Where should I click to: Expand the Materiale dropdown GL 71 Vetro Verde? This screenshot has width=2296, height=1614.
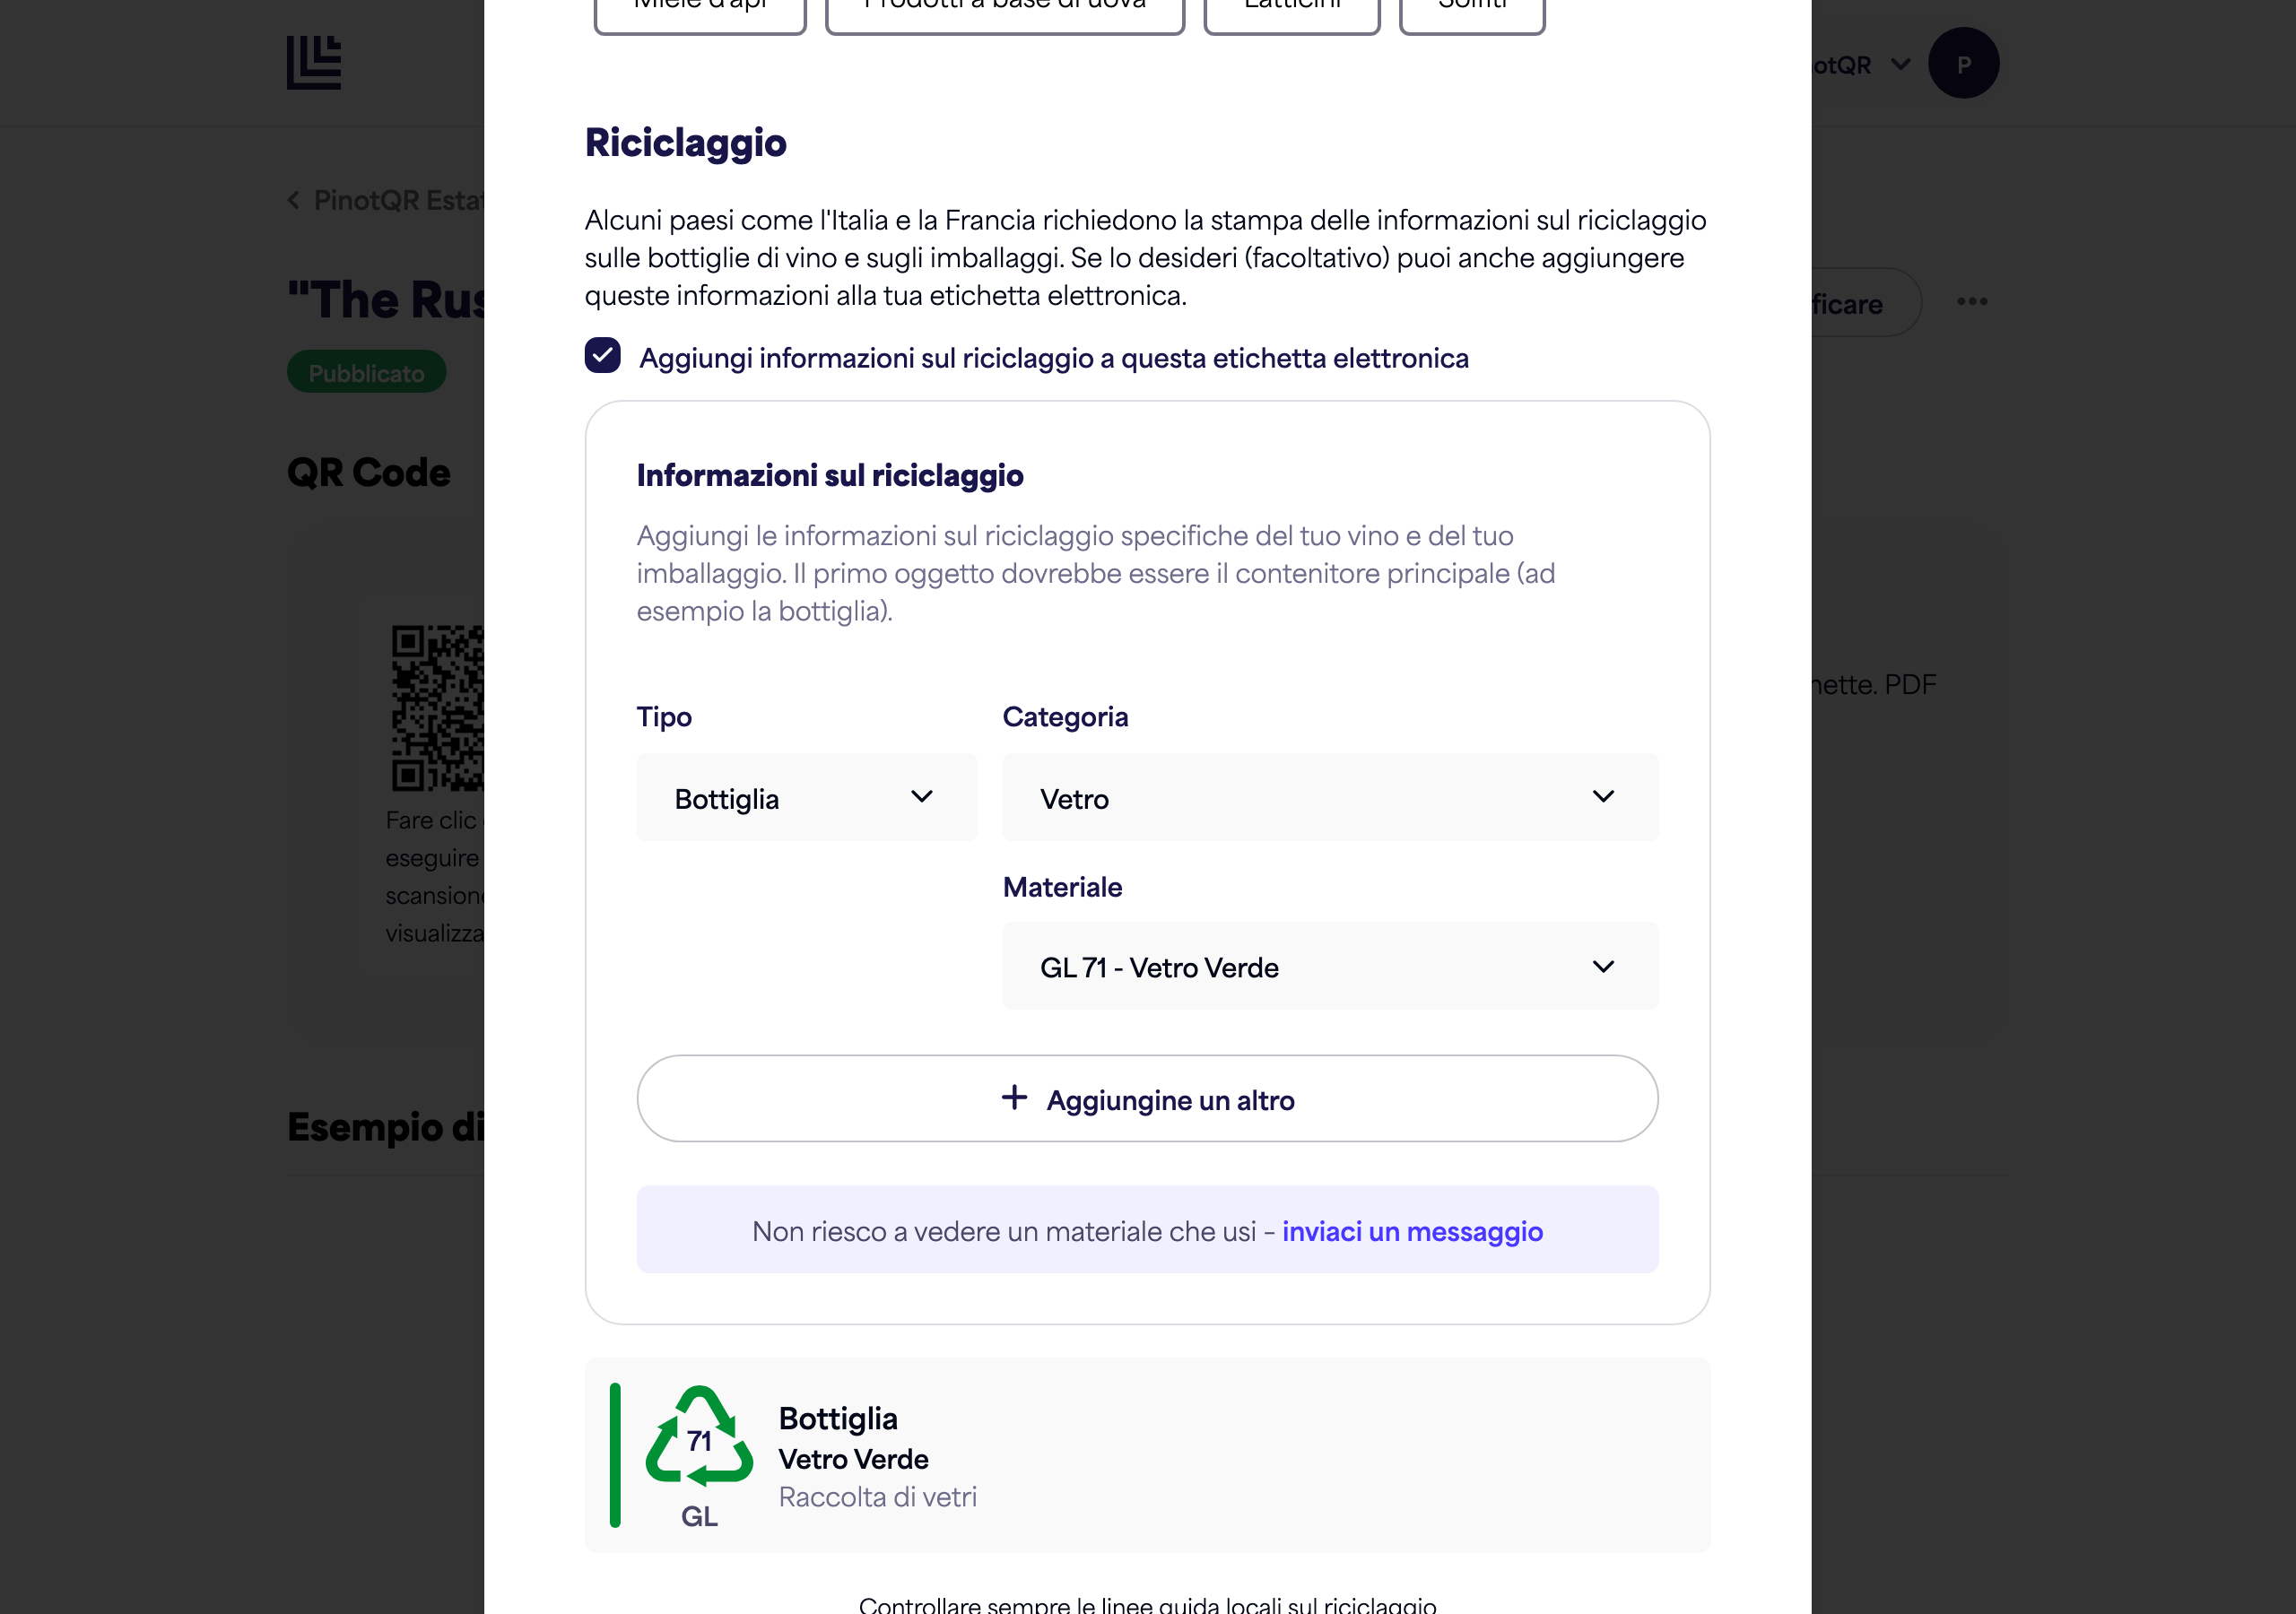(1330, 967)
